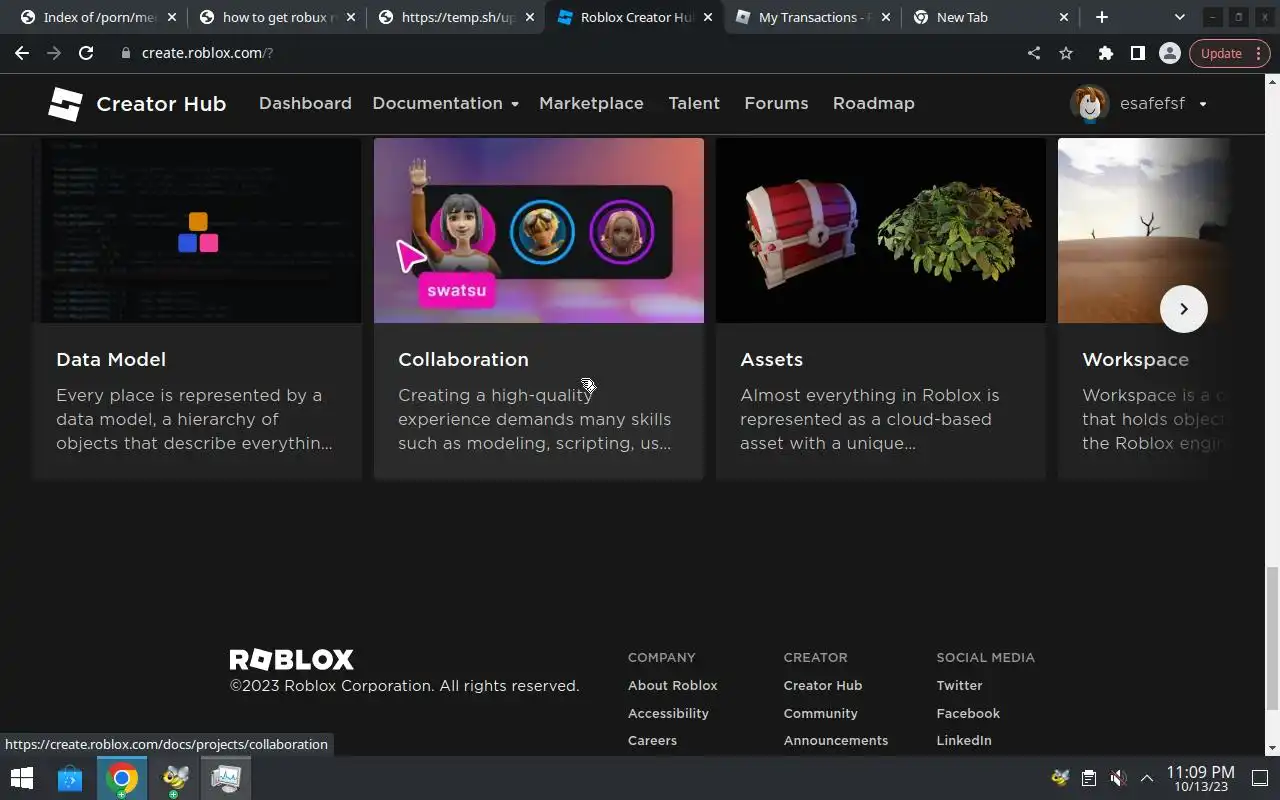The image size is (1280, 800).
Task: Switch to the My Transactions tab
Action: pos(812,17)
